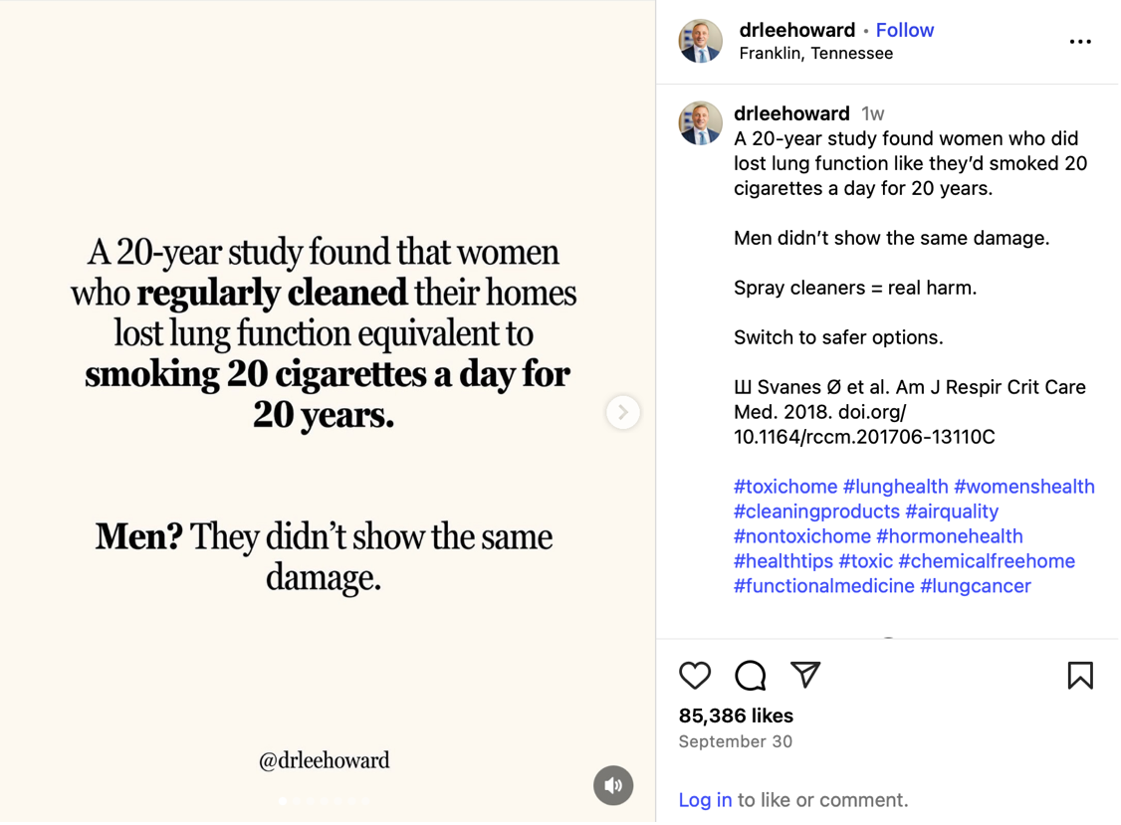Go to next slide with arrow
This screenshot has width=1121, height=825.
coord(622,412)
